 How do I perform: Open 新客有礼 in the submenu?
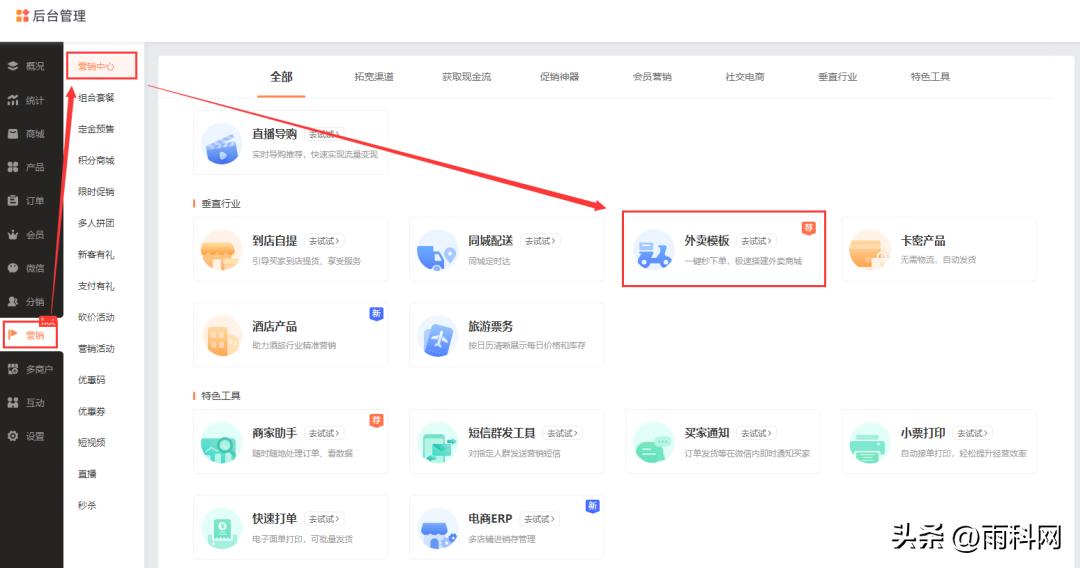tap(96, 255)
